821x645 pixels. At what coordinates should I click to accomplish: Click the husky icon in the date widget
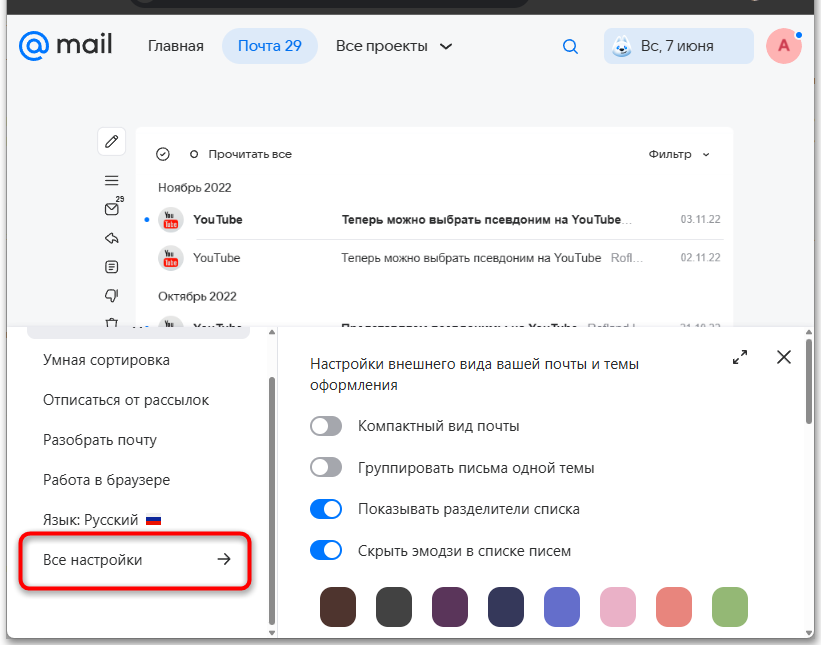click(622, 46)
